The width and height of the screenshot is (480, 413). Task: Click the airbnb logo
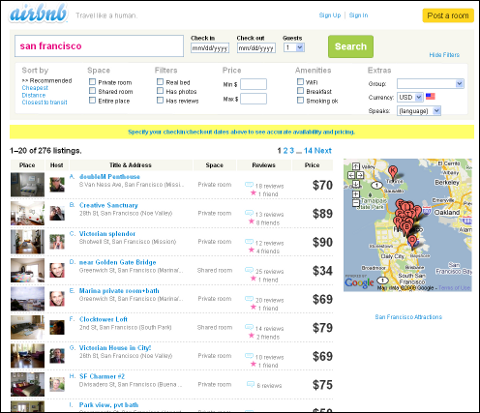pos(38,14)
